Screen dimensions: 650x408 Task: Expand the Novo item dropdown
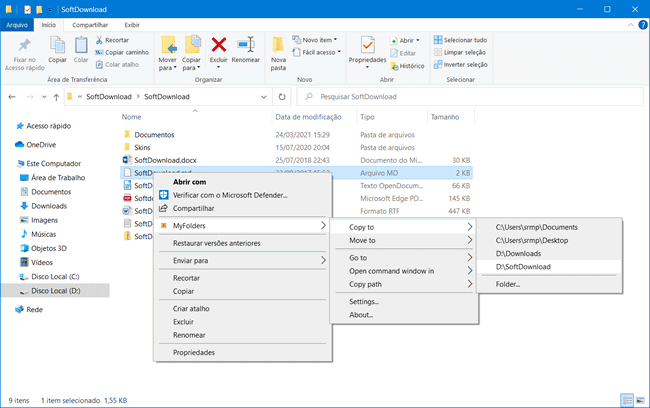(317, 40)
